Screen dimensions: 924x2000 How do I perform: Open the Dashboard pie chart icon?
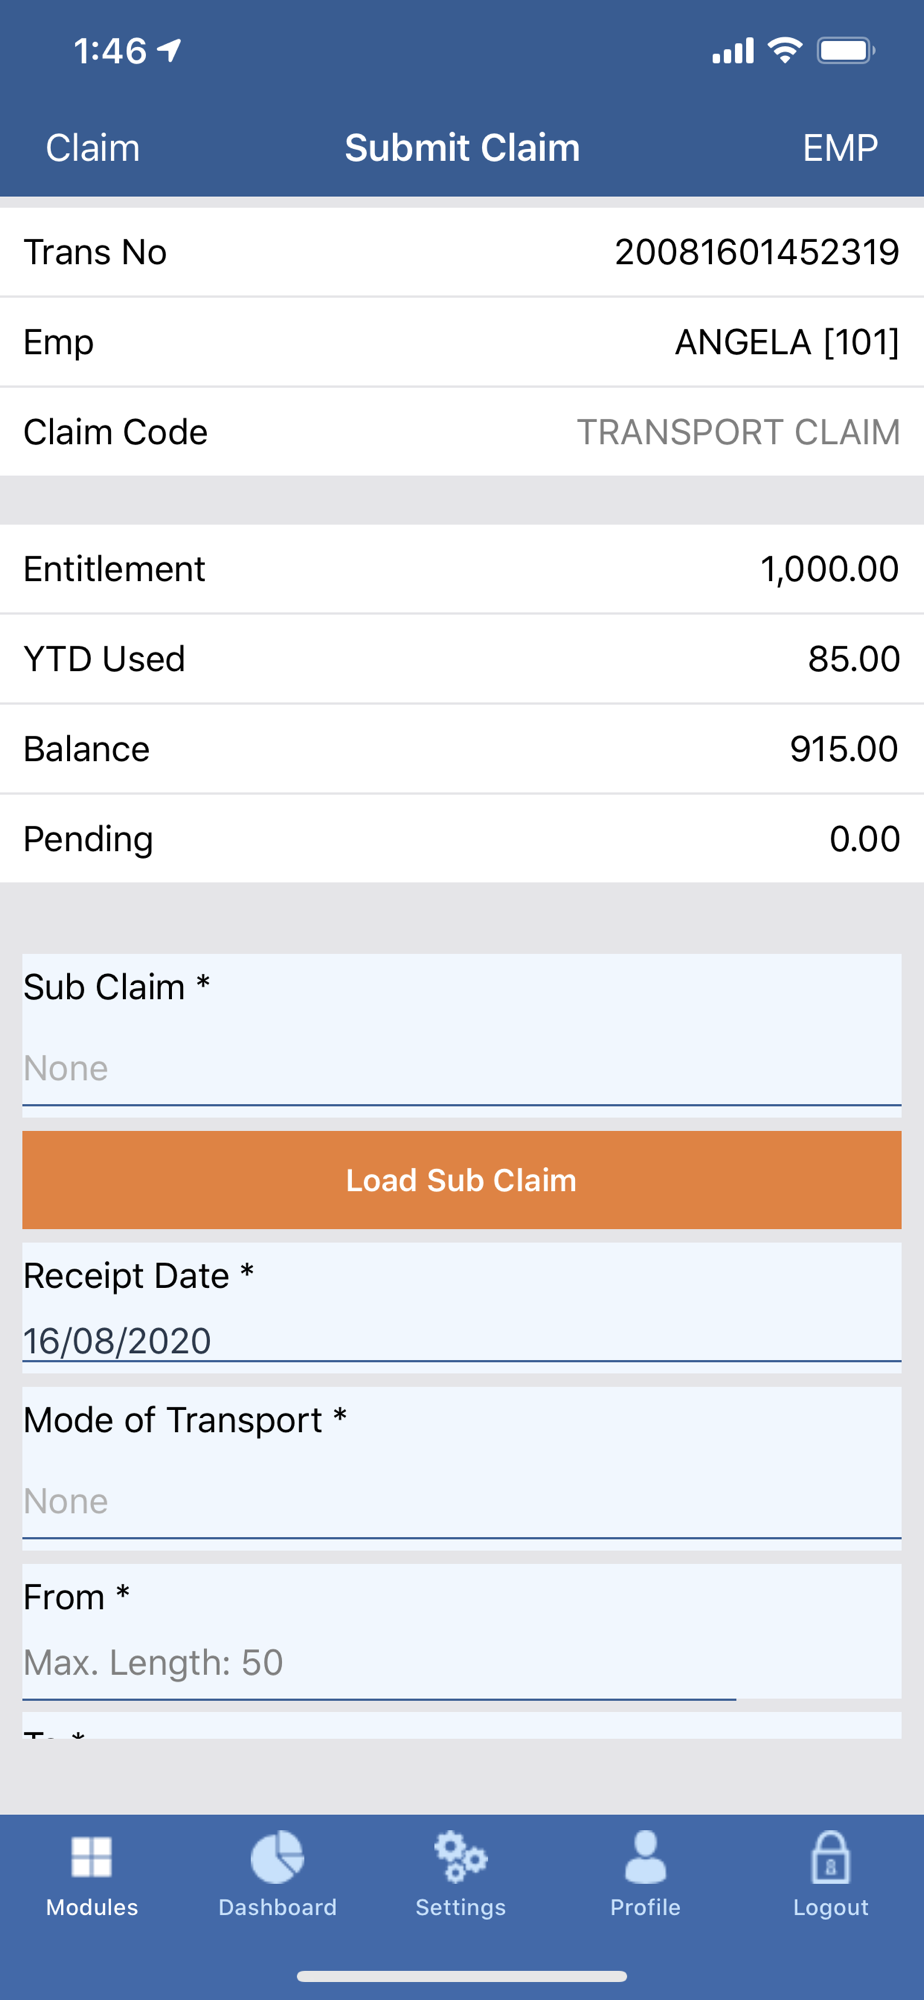click(277, 1858)
